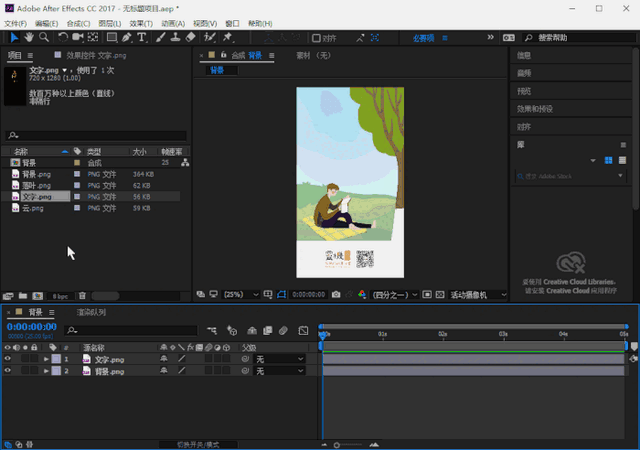Click the 0:00:00:00 current timecode
640x450 pixels.
point(31,327)
